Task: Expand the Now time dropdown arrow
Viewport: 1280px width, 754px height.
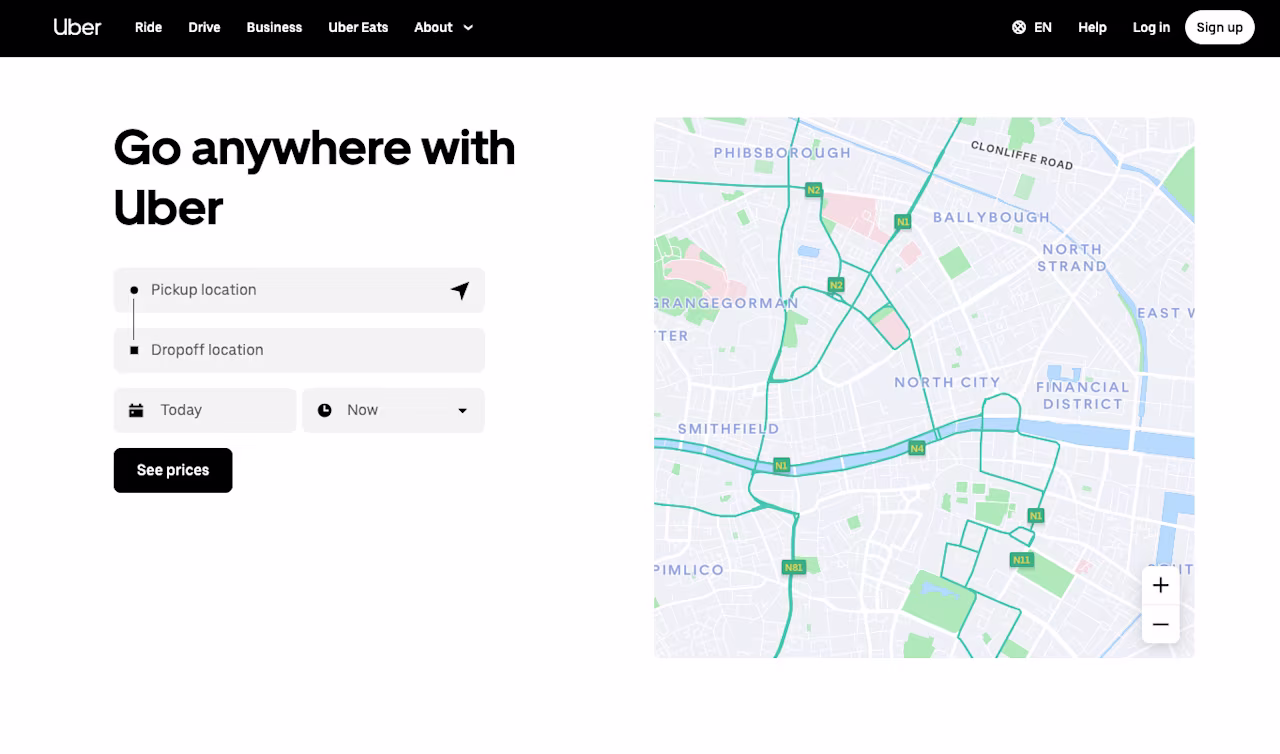Action: tap(462, 411)
